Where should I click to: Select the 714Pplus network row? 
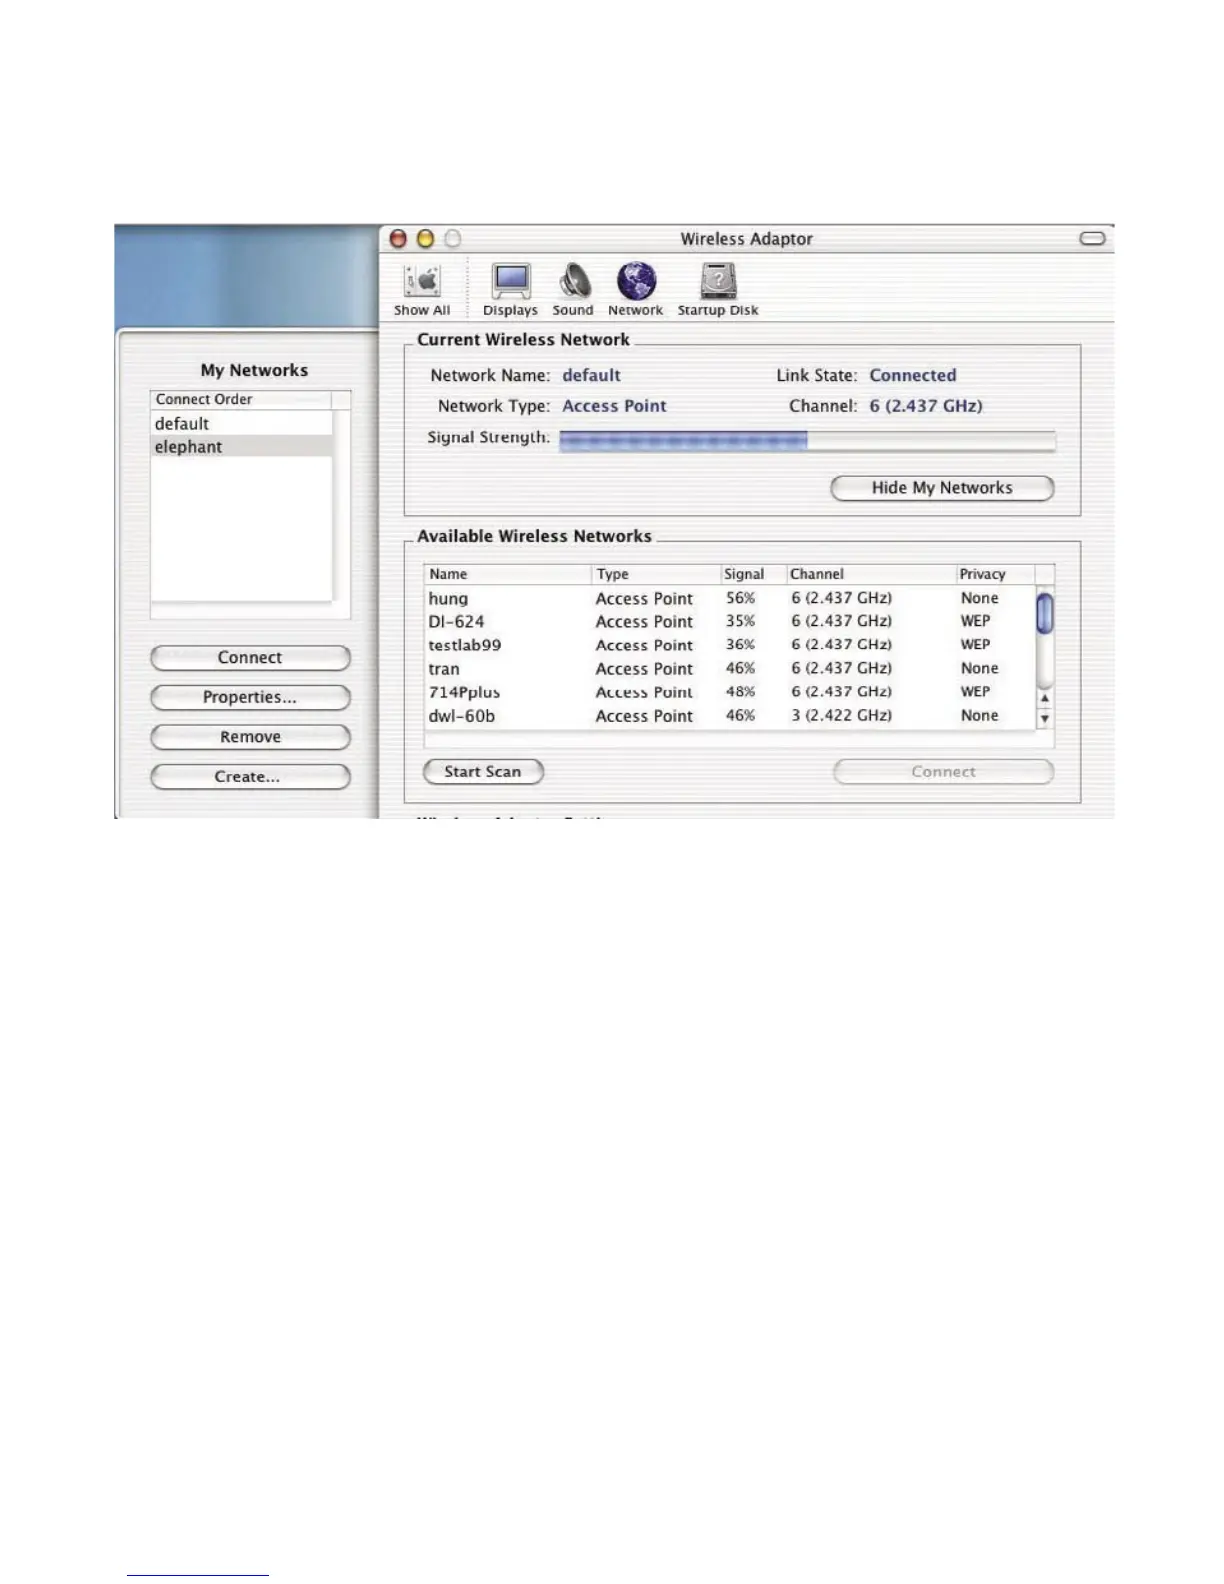click(730, 692)
